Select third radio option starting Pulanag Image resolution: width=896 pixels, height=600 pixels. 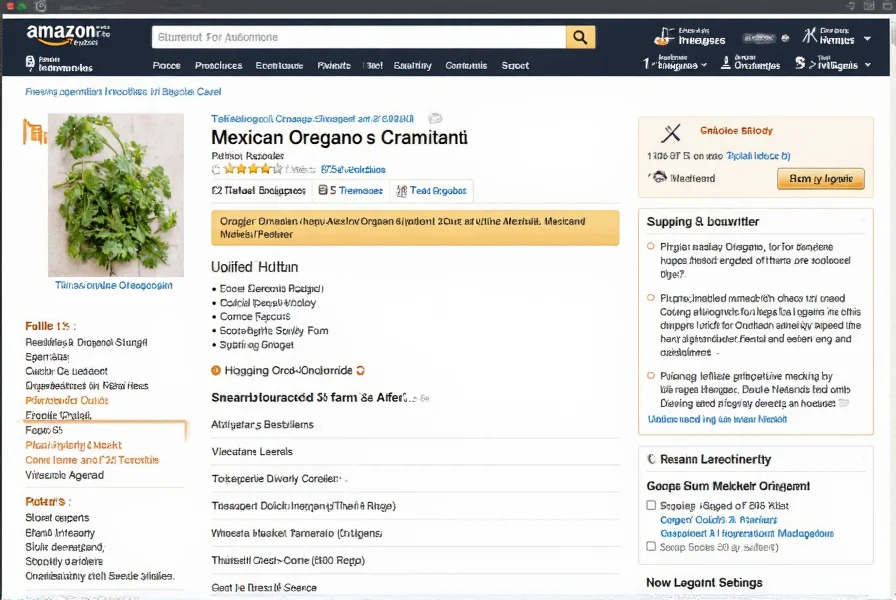coord(650,375)
